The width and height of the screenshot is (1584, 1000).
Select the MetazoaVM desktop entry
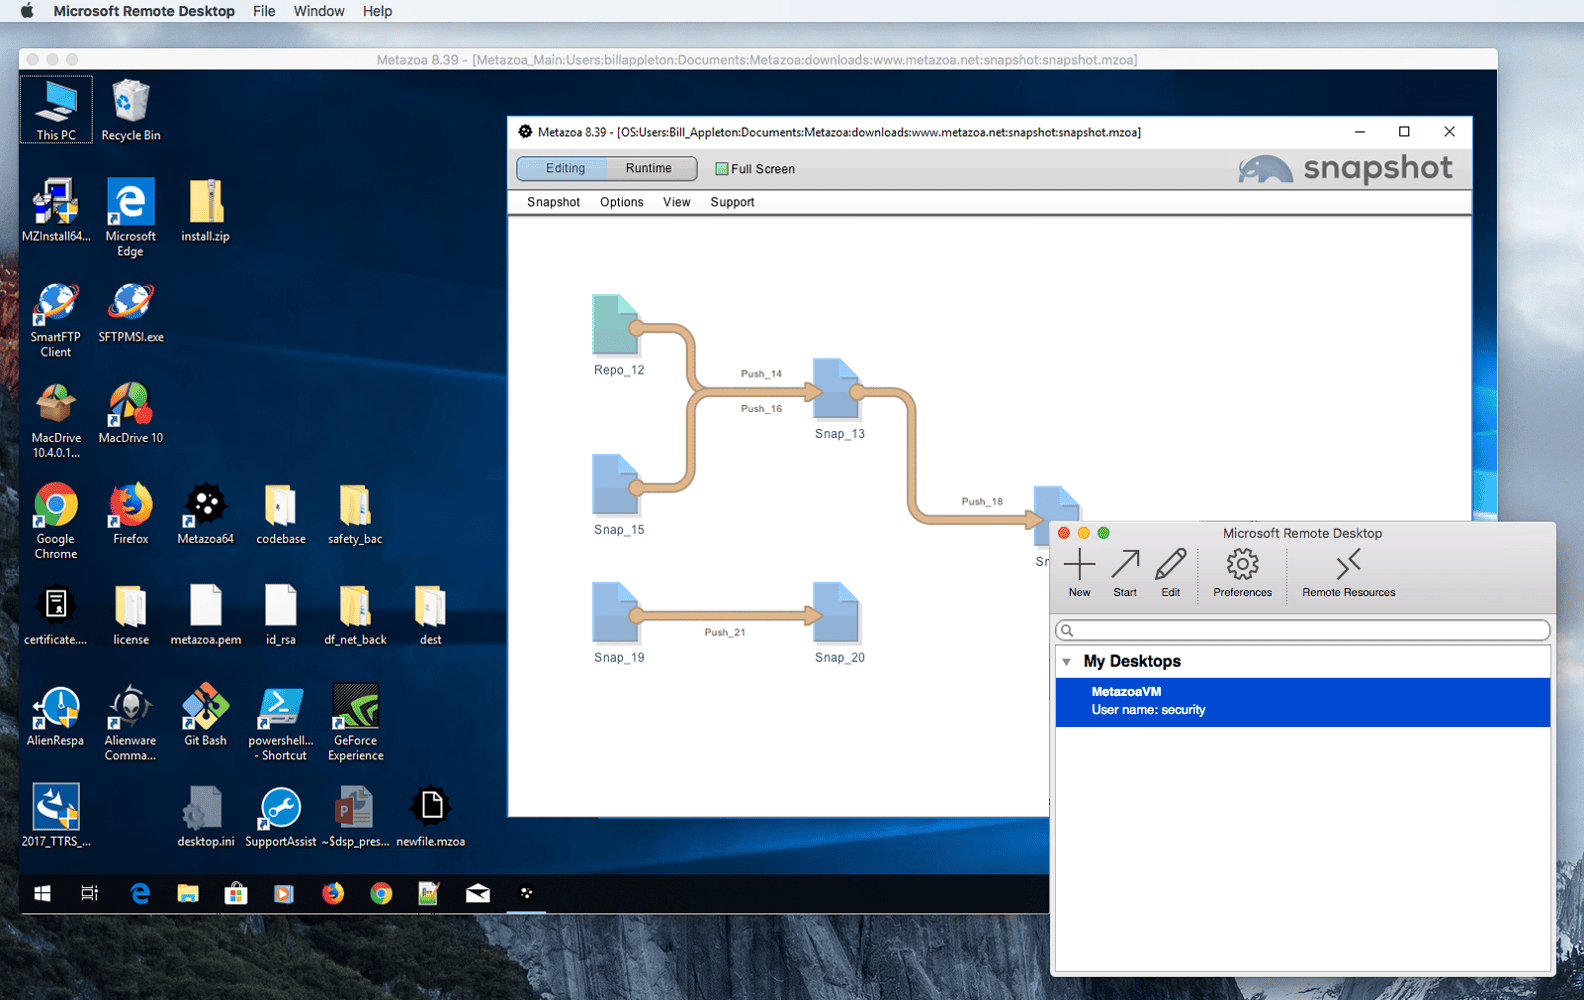[1302, 702]
